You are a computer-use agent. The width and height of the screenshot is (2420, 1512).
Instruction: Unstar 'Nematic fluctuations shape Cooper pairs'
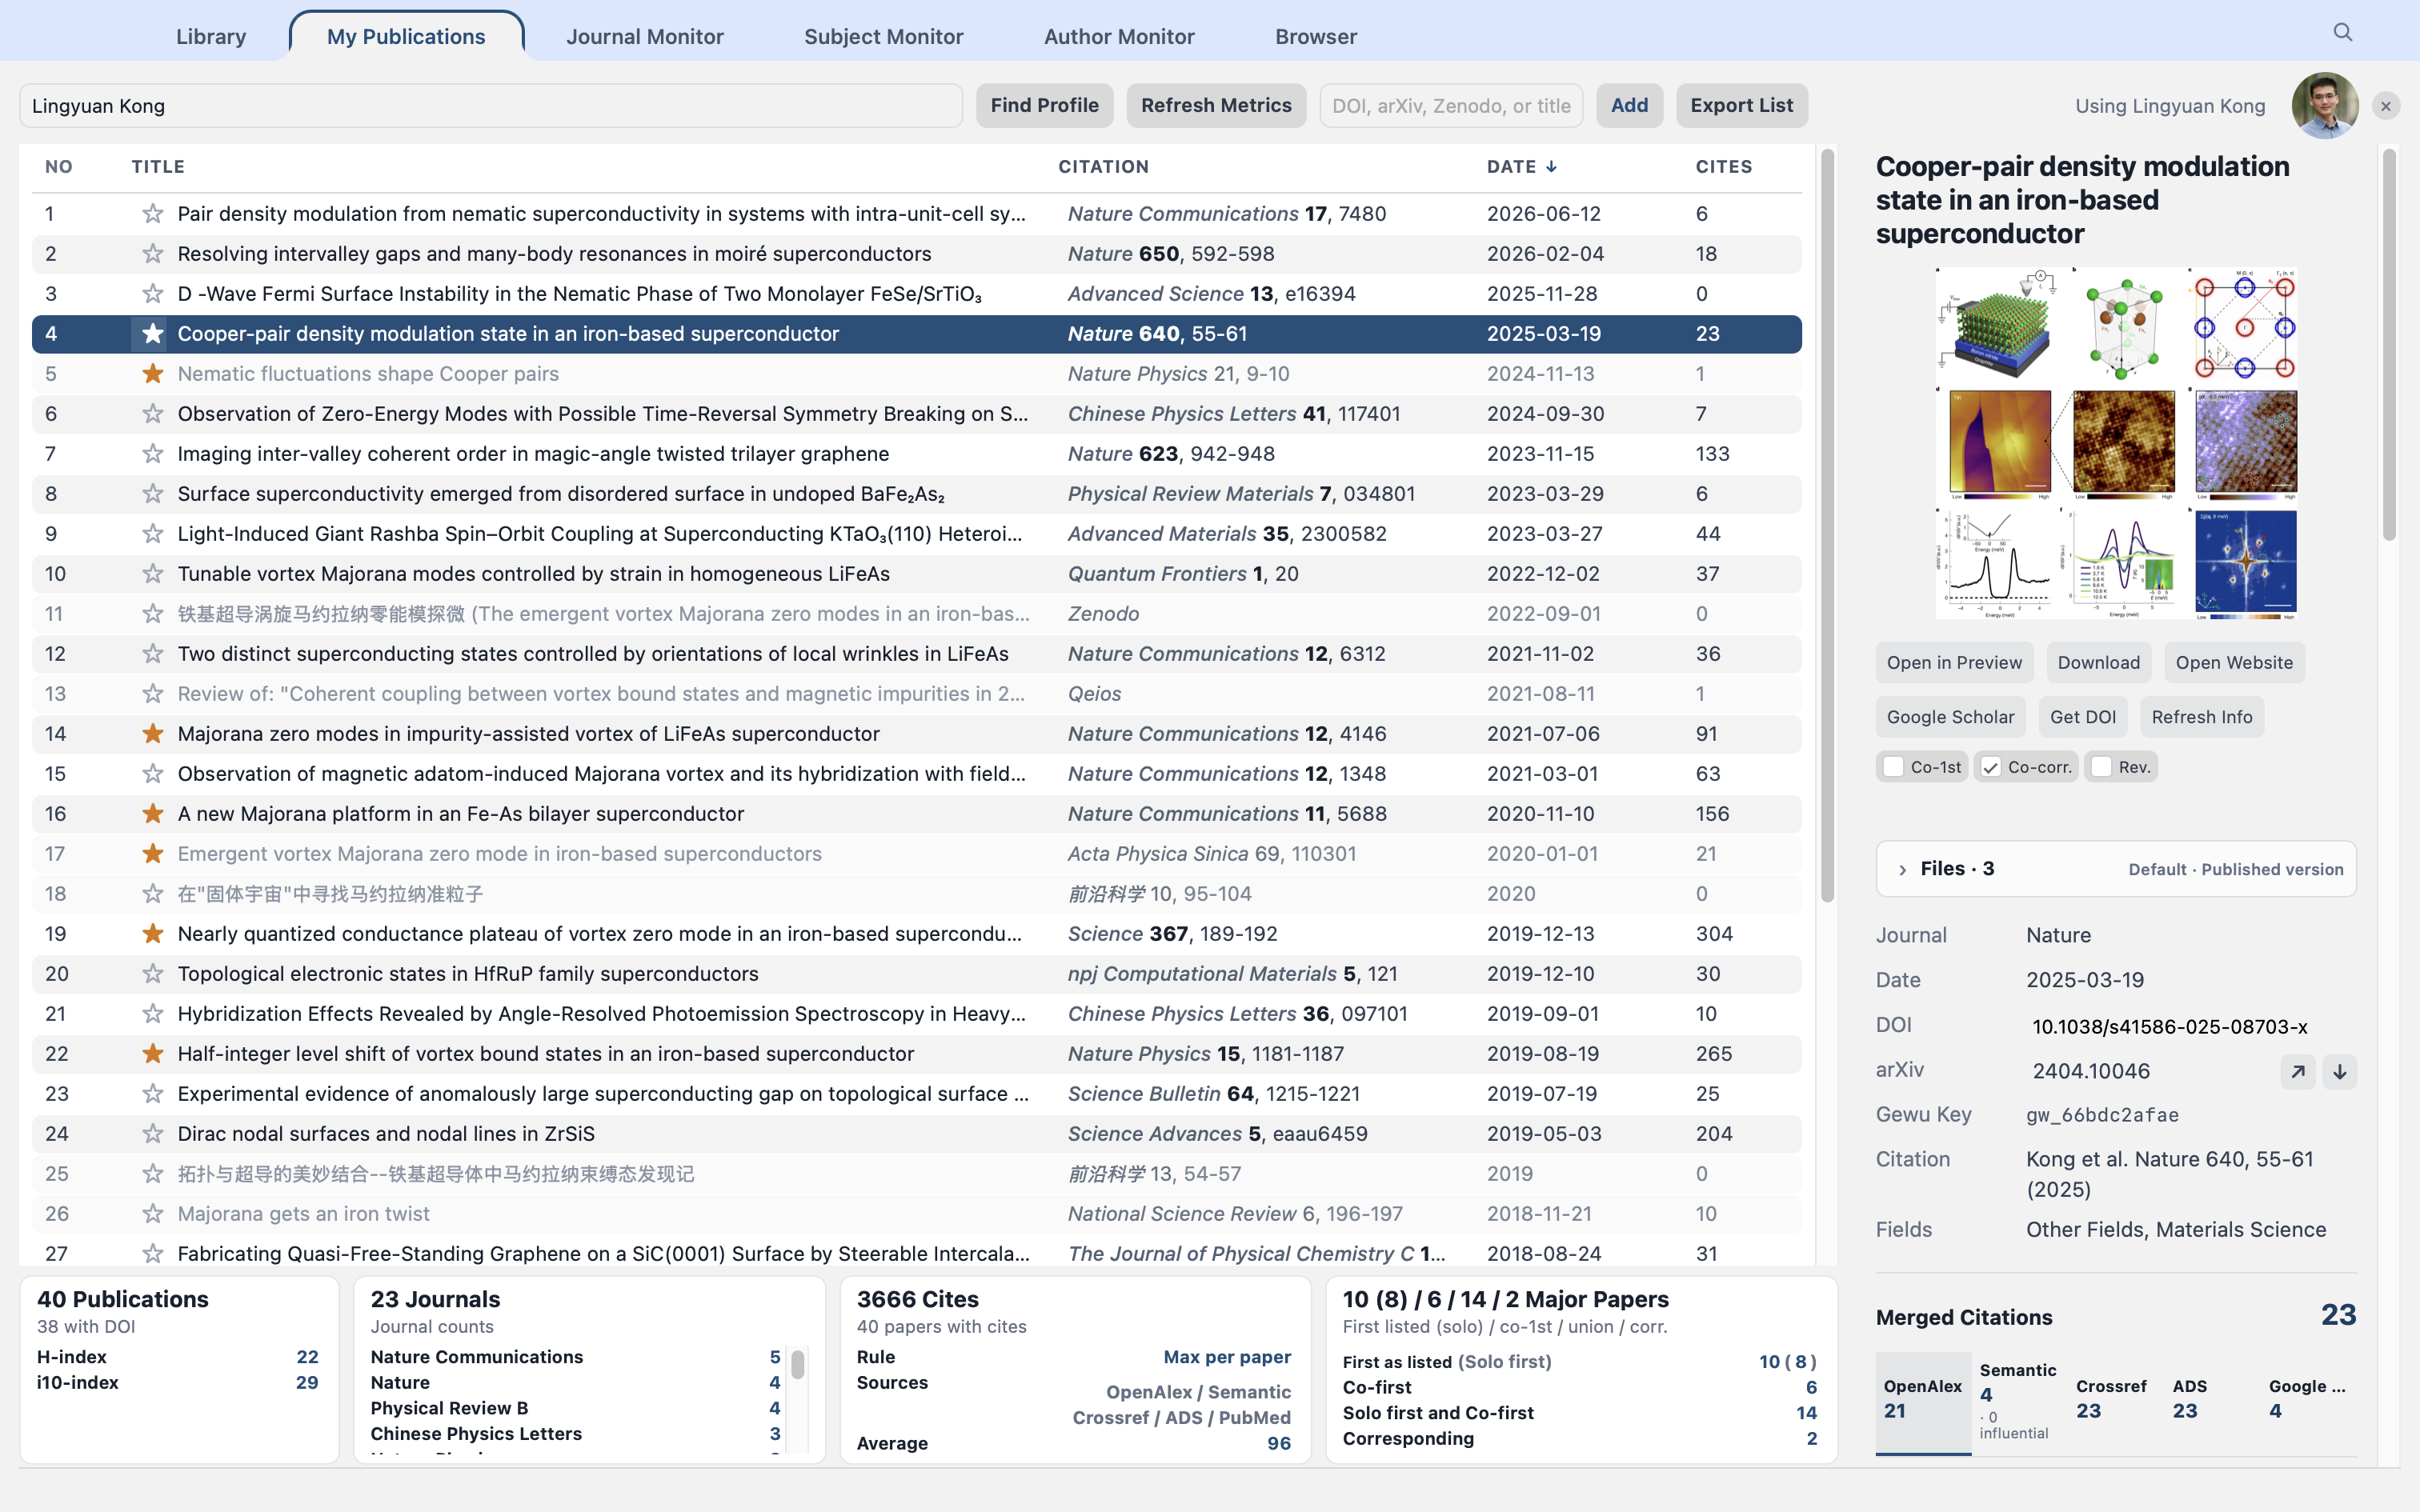pyautogui.click(x=152, y=374)
